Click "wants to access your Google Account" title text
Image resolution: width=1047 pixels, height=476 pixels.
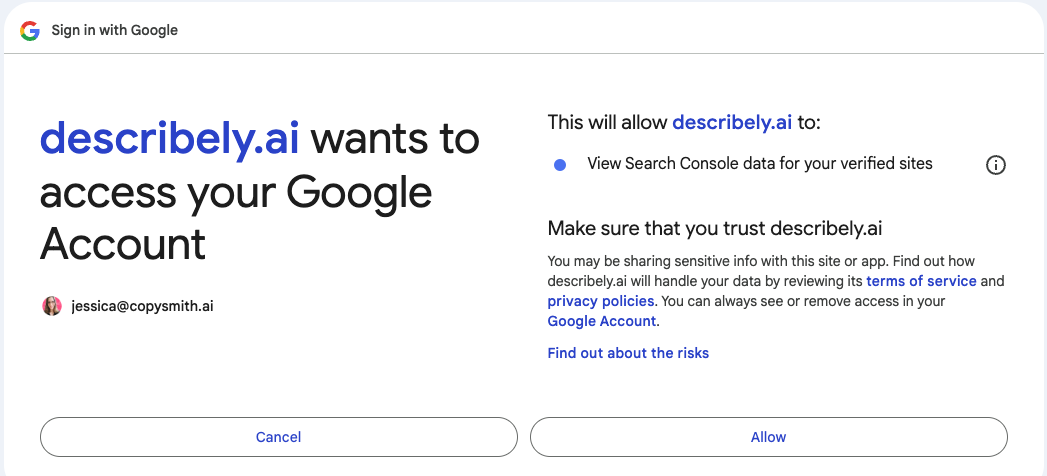coord(260,192)
